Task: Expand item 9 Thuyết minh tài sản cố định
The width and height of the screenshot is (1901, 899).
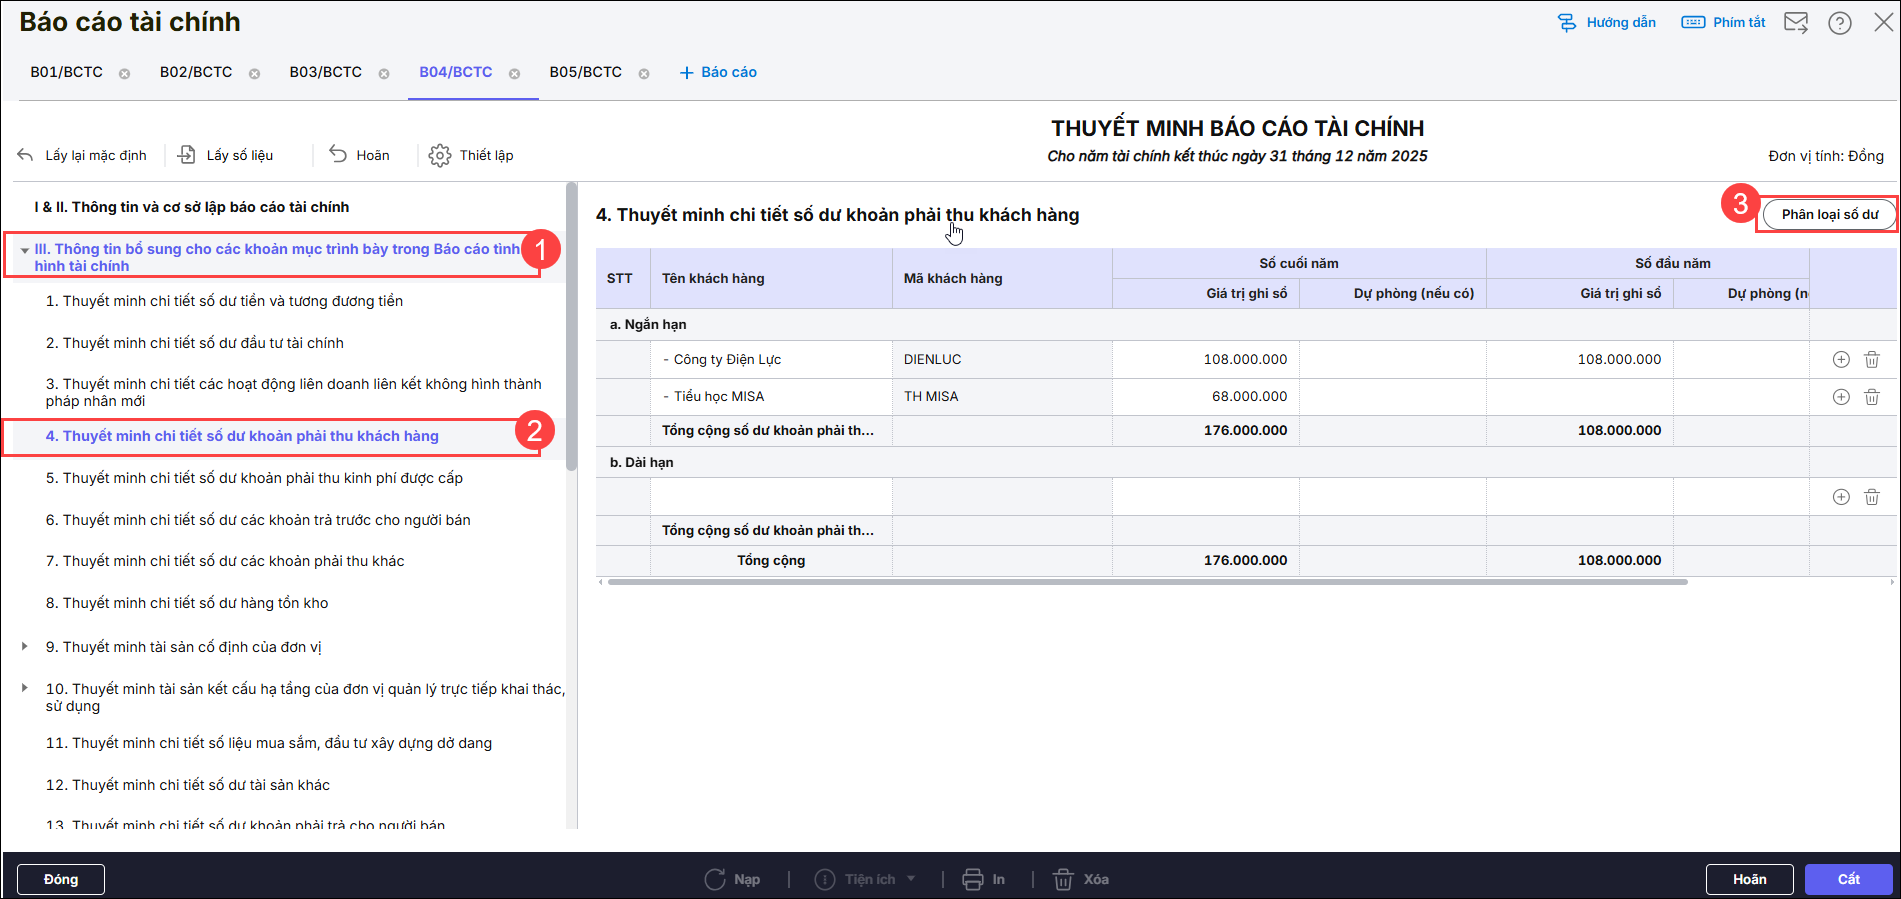Action: pos(24,647)
